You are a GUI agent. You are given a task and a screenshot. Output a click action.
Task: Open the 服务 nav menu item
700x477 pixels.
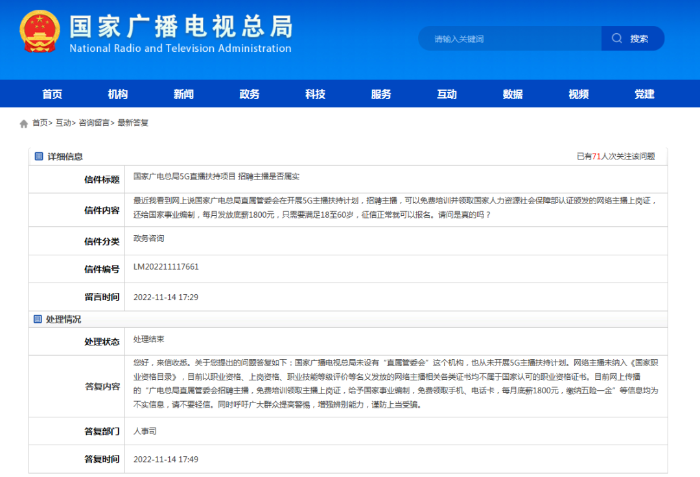[x=381, y=94]
